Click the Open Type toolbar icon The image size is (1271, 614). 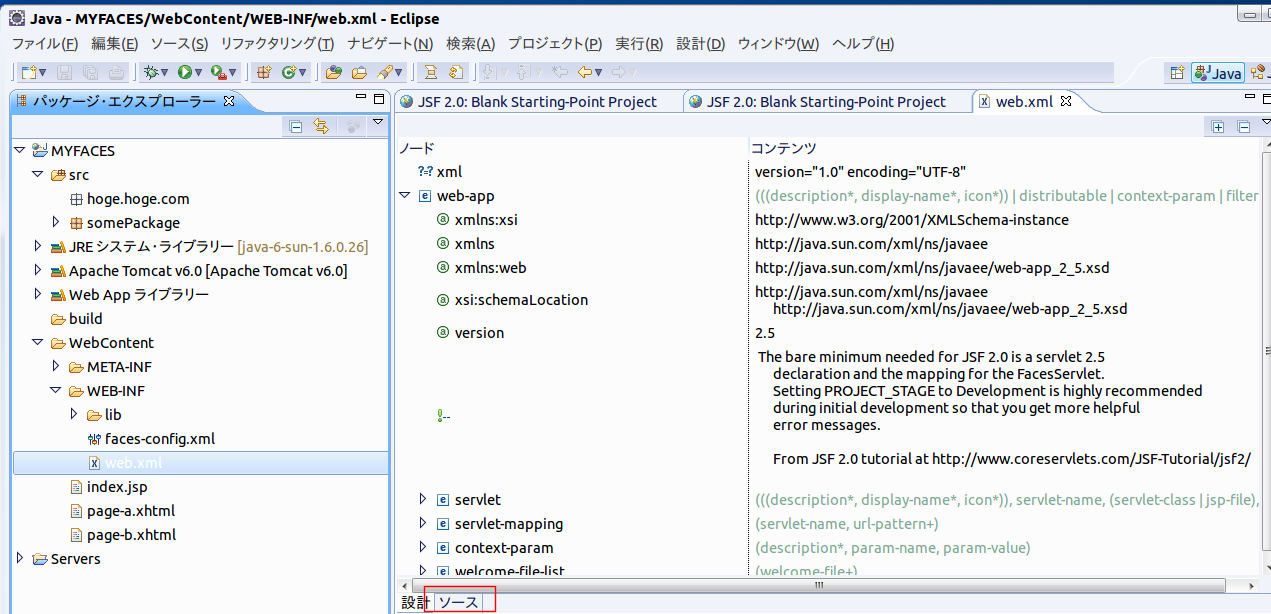click(334, 72)
